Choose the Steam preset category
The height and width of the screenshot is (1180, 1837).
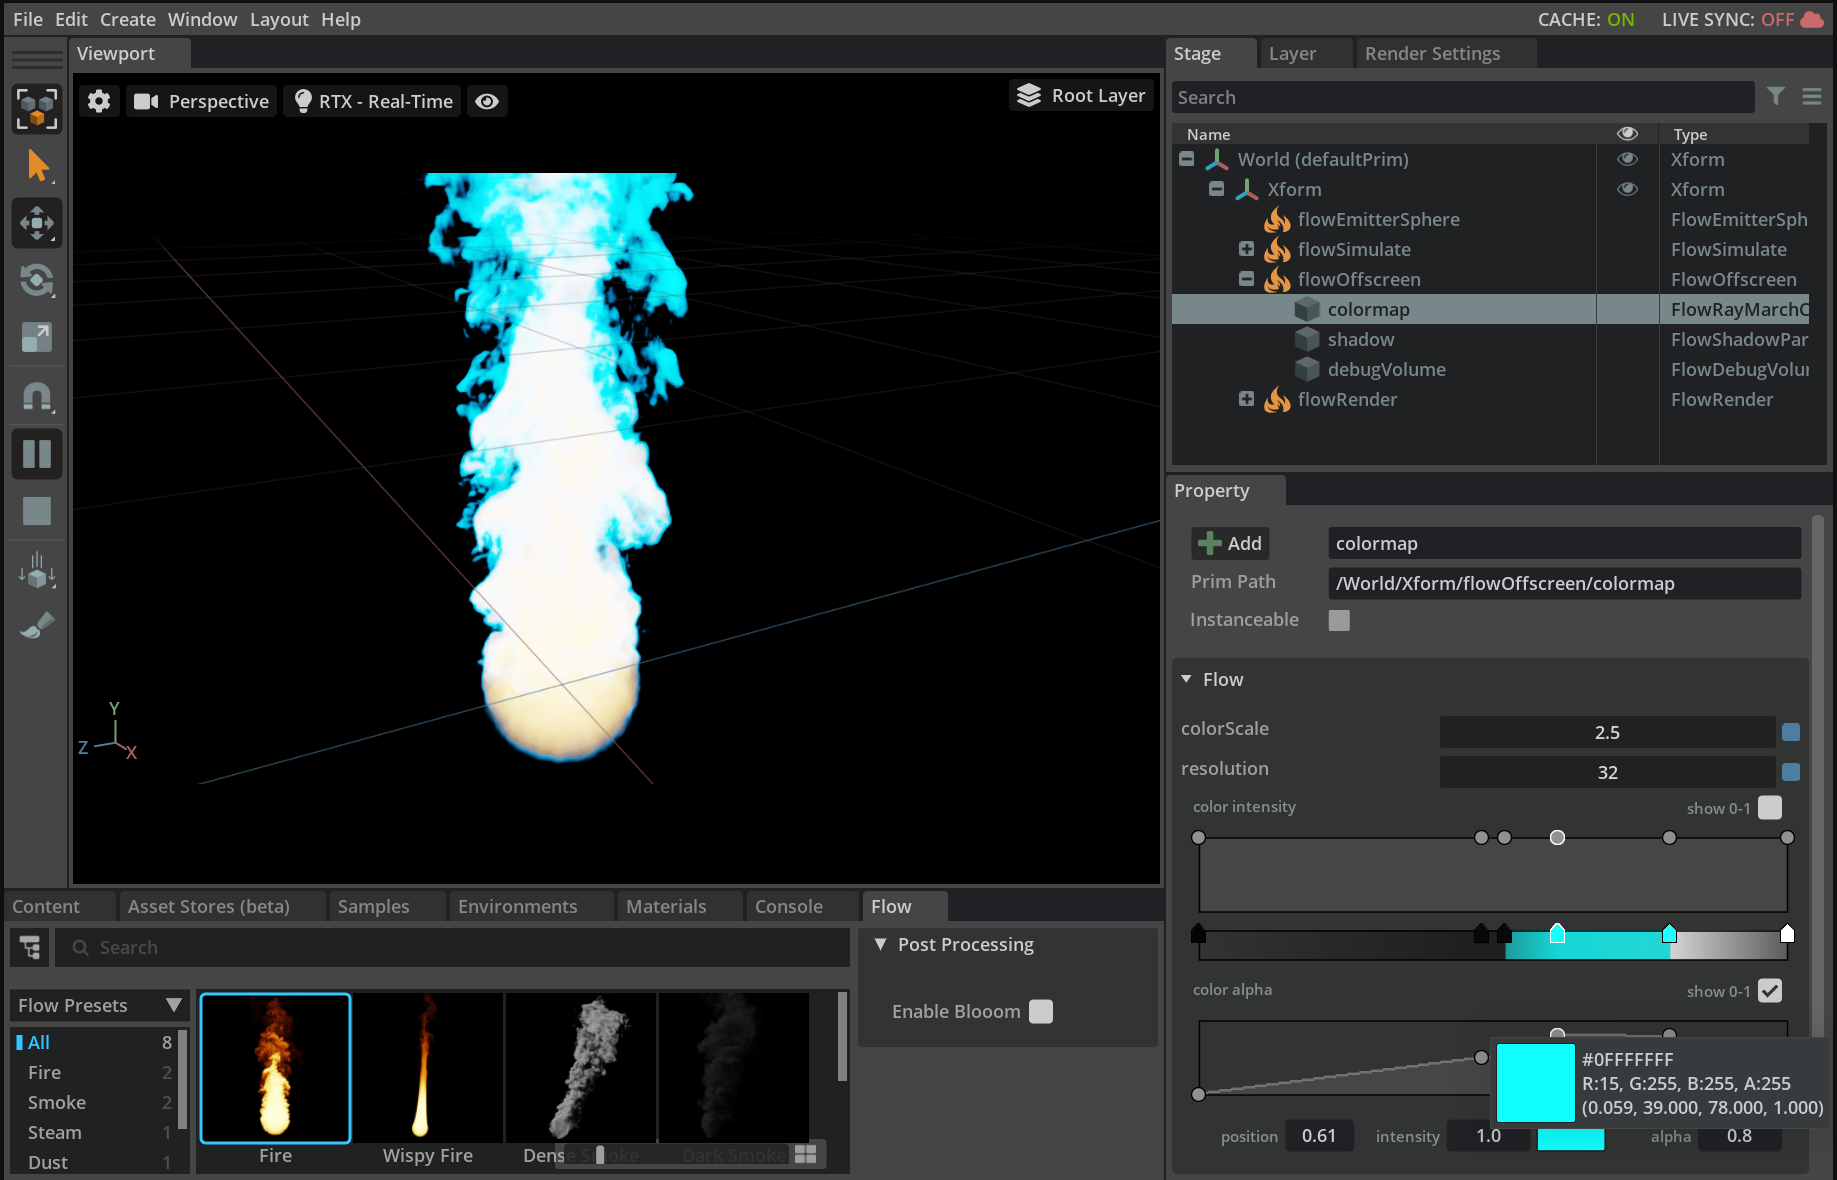click(55, 1132)
